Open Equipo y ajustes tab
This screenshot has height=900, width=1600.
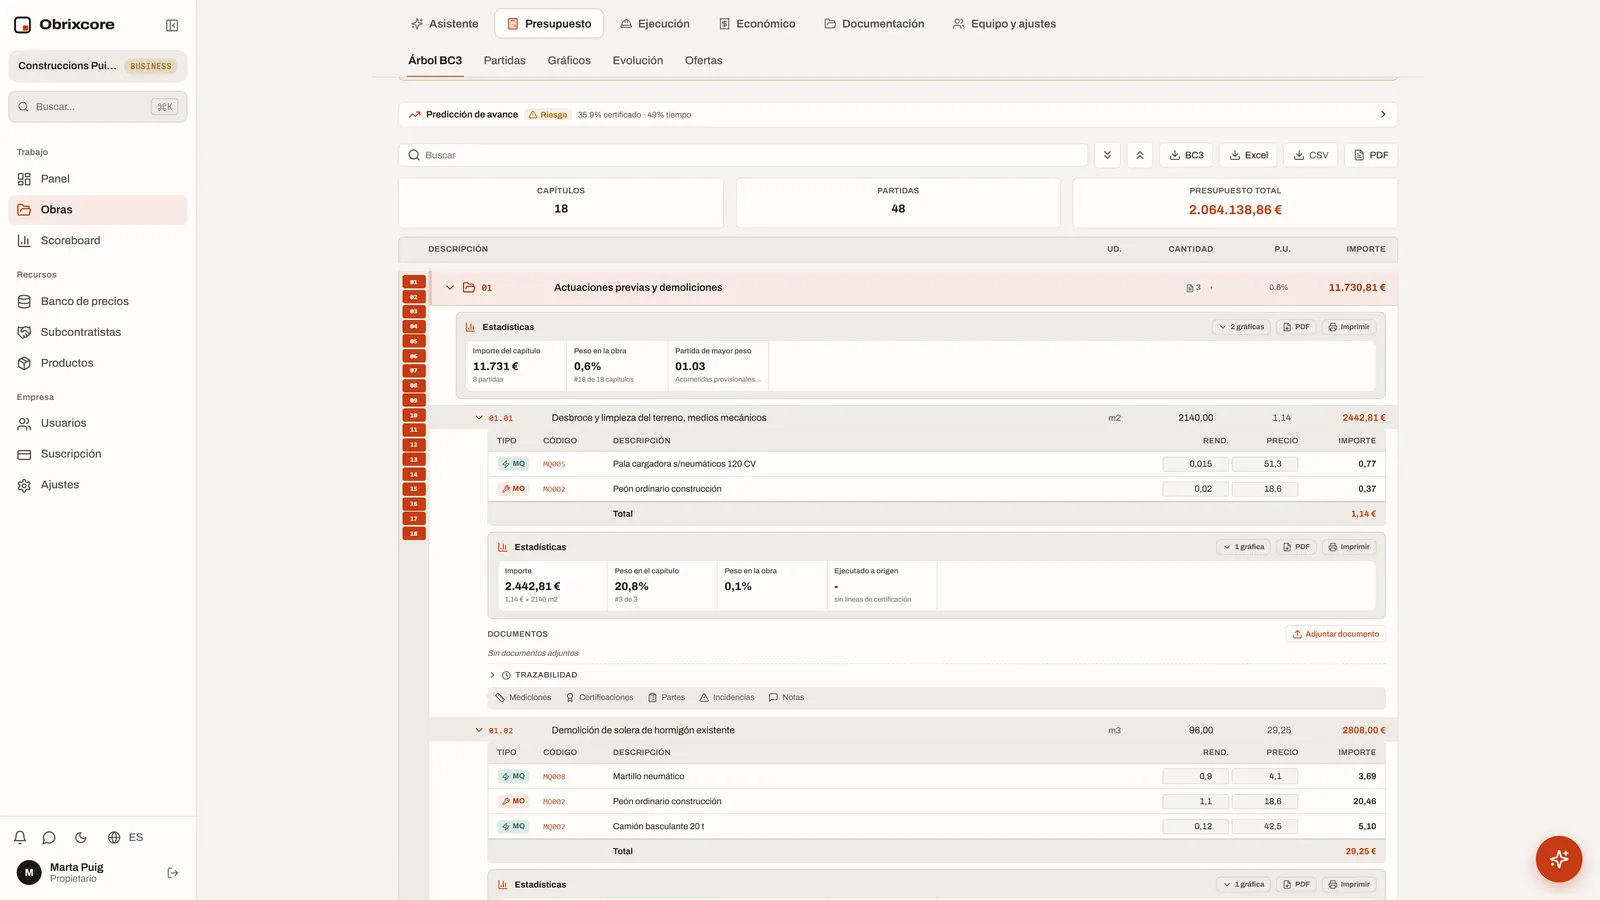coord(1004,24)
